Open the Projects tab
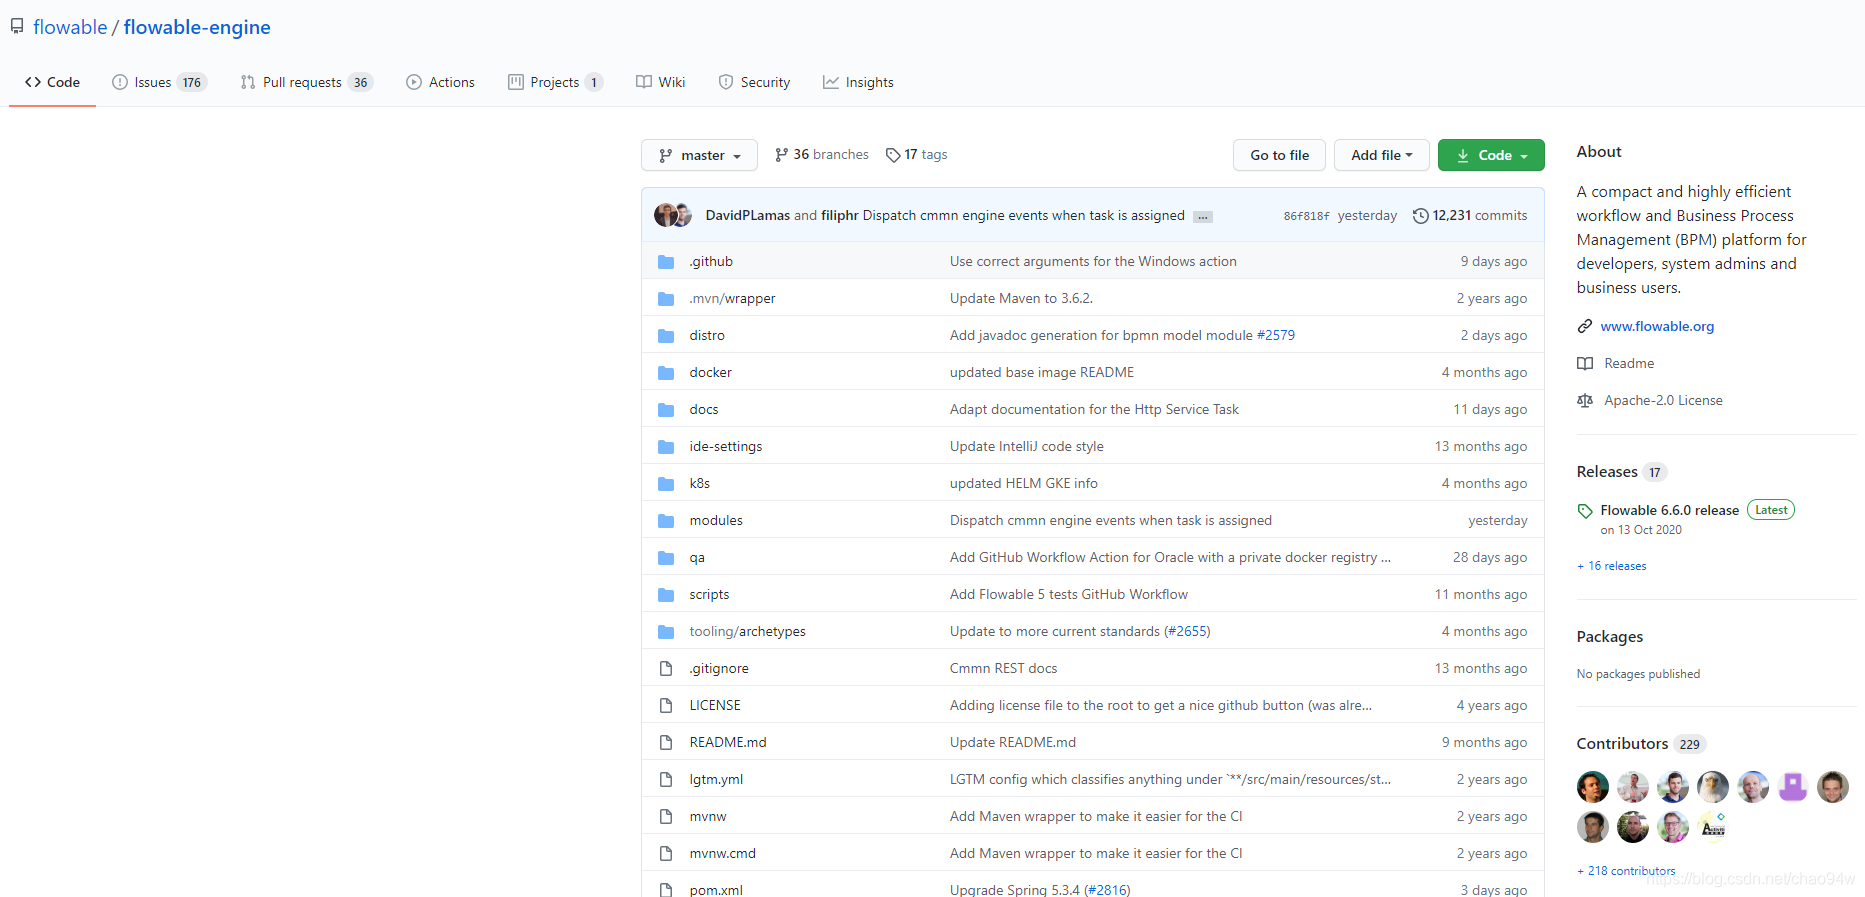1865x897 pixels. (x=555, y=82)
